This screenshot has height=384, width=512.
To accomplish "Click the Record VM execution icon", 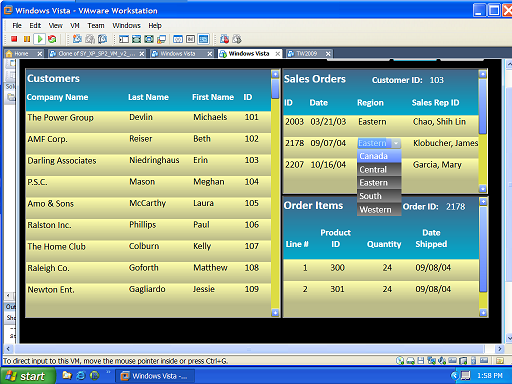I will pos(224,39).
